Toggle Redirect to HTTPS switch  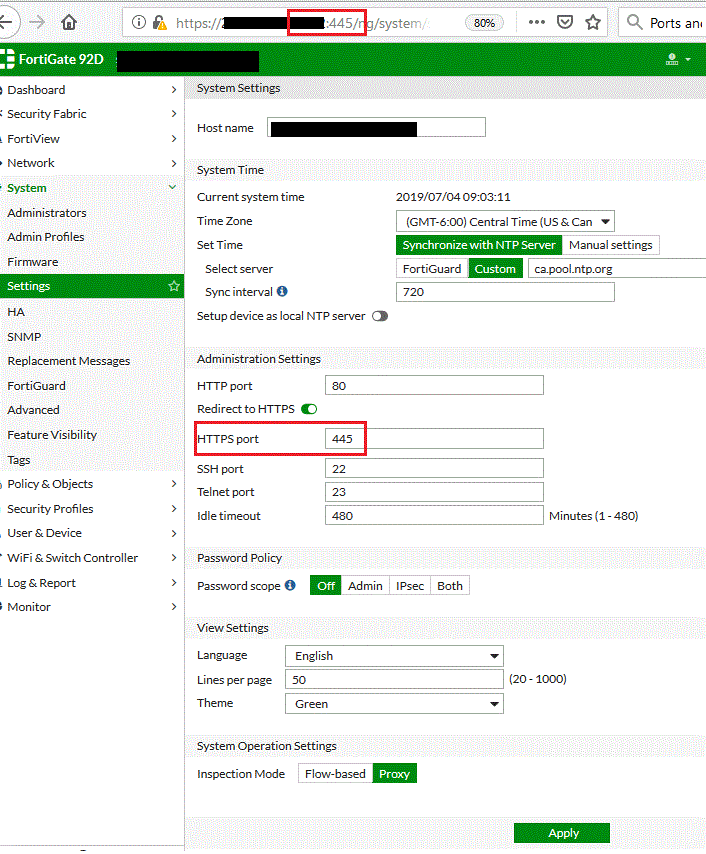309,409
